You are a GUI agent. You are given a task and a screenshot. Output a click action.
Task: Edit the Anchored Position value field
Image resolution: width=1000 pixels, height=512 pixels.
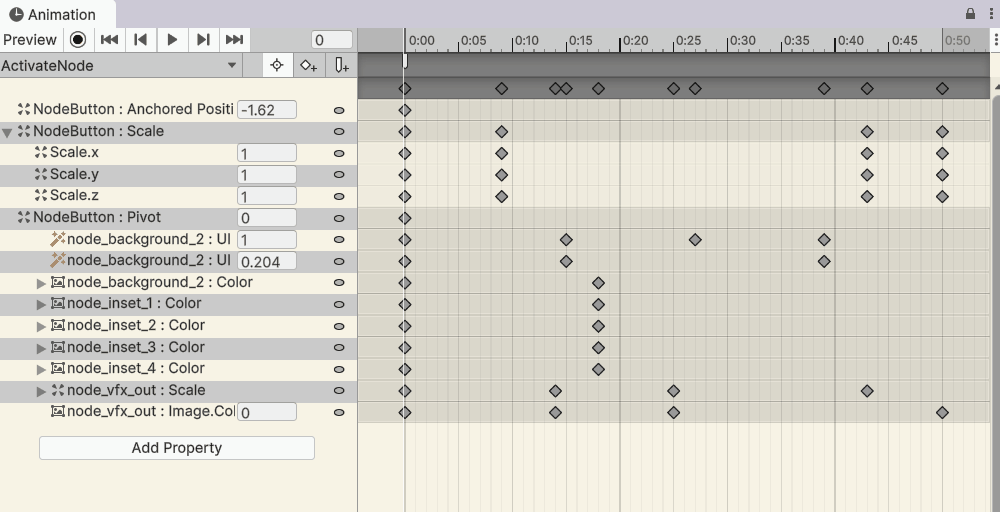pyautogui.click(x=267, y=110)
